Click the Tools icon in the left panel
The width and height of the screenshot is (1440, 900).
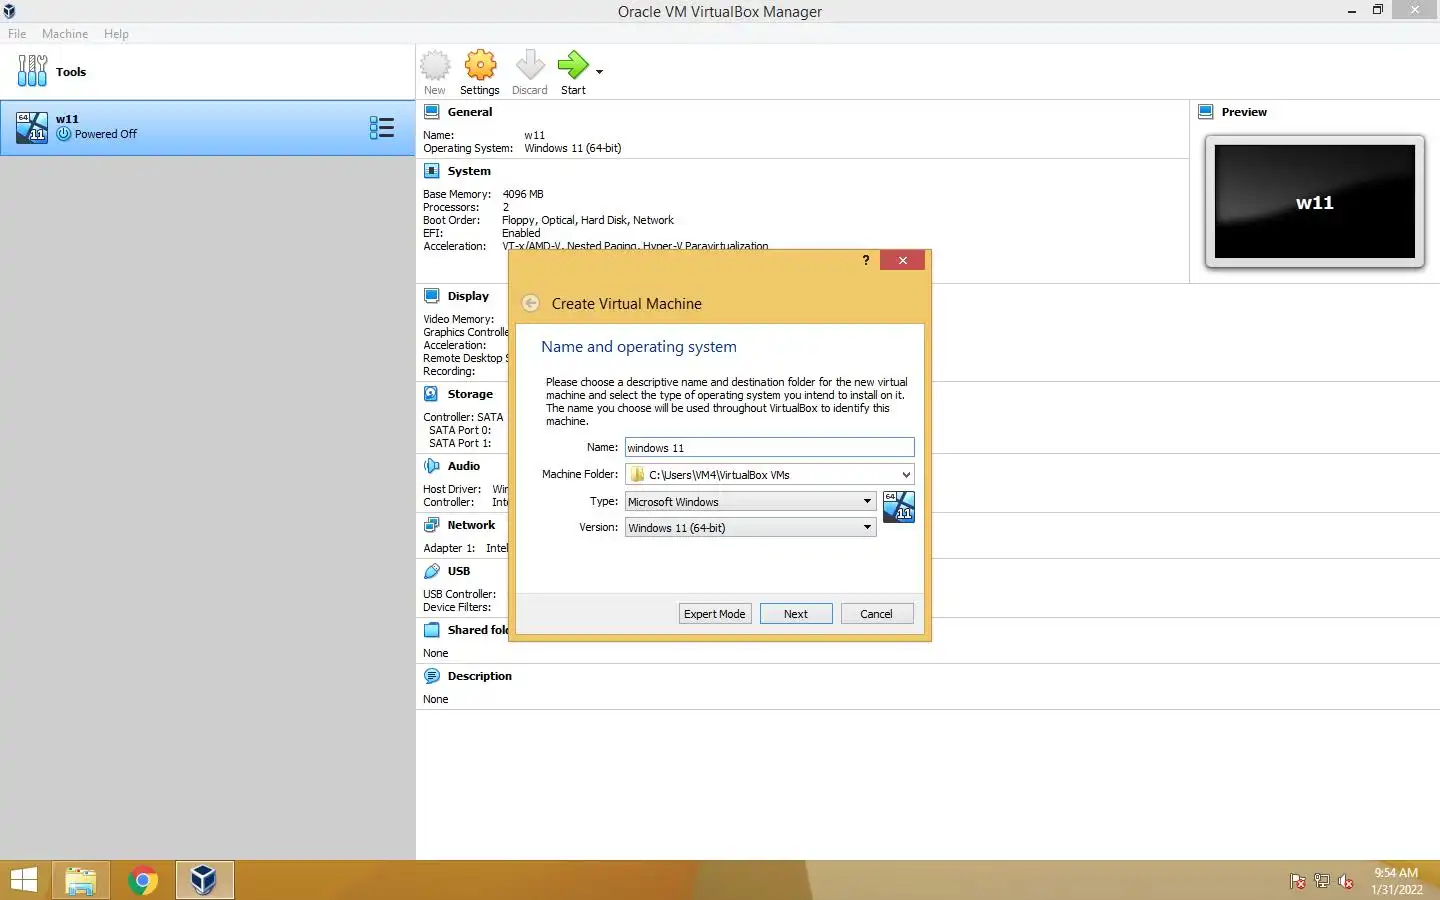pyautogui.click(x=32, y=71)
